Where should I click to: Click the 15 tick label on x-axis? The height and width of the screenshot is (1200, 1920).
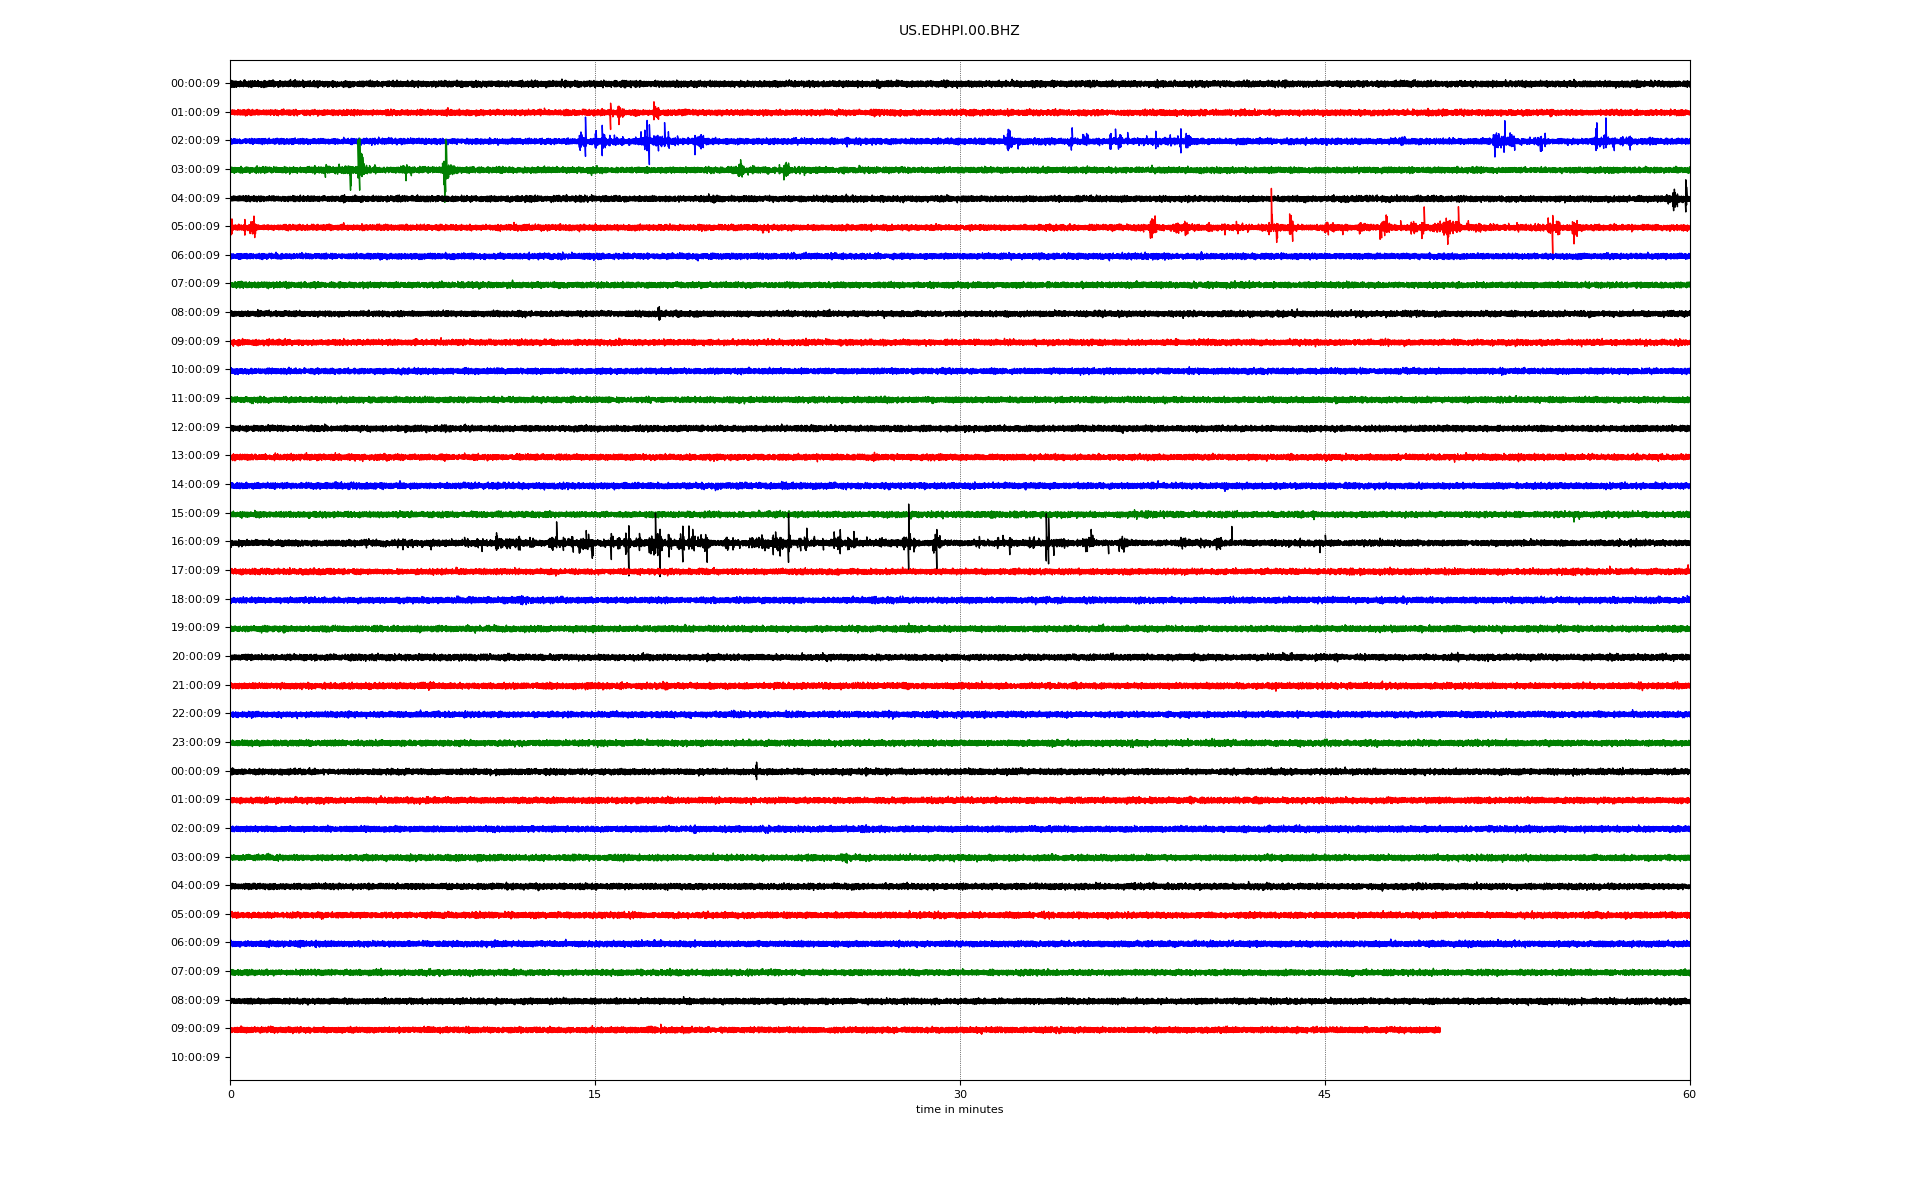click(x=595, y=1094)
